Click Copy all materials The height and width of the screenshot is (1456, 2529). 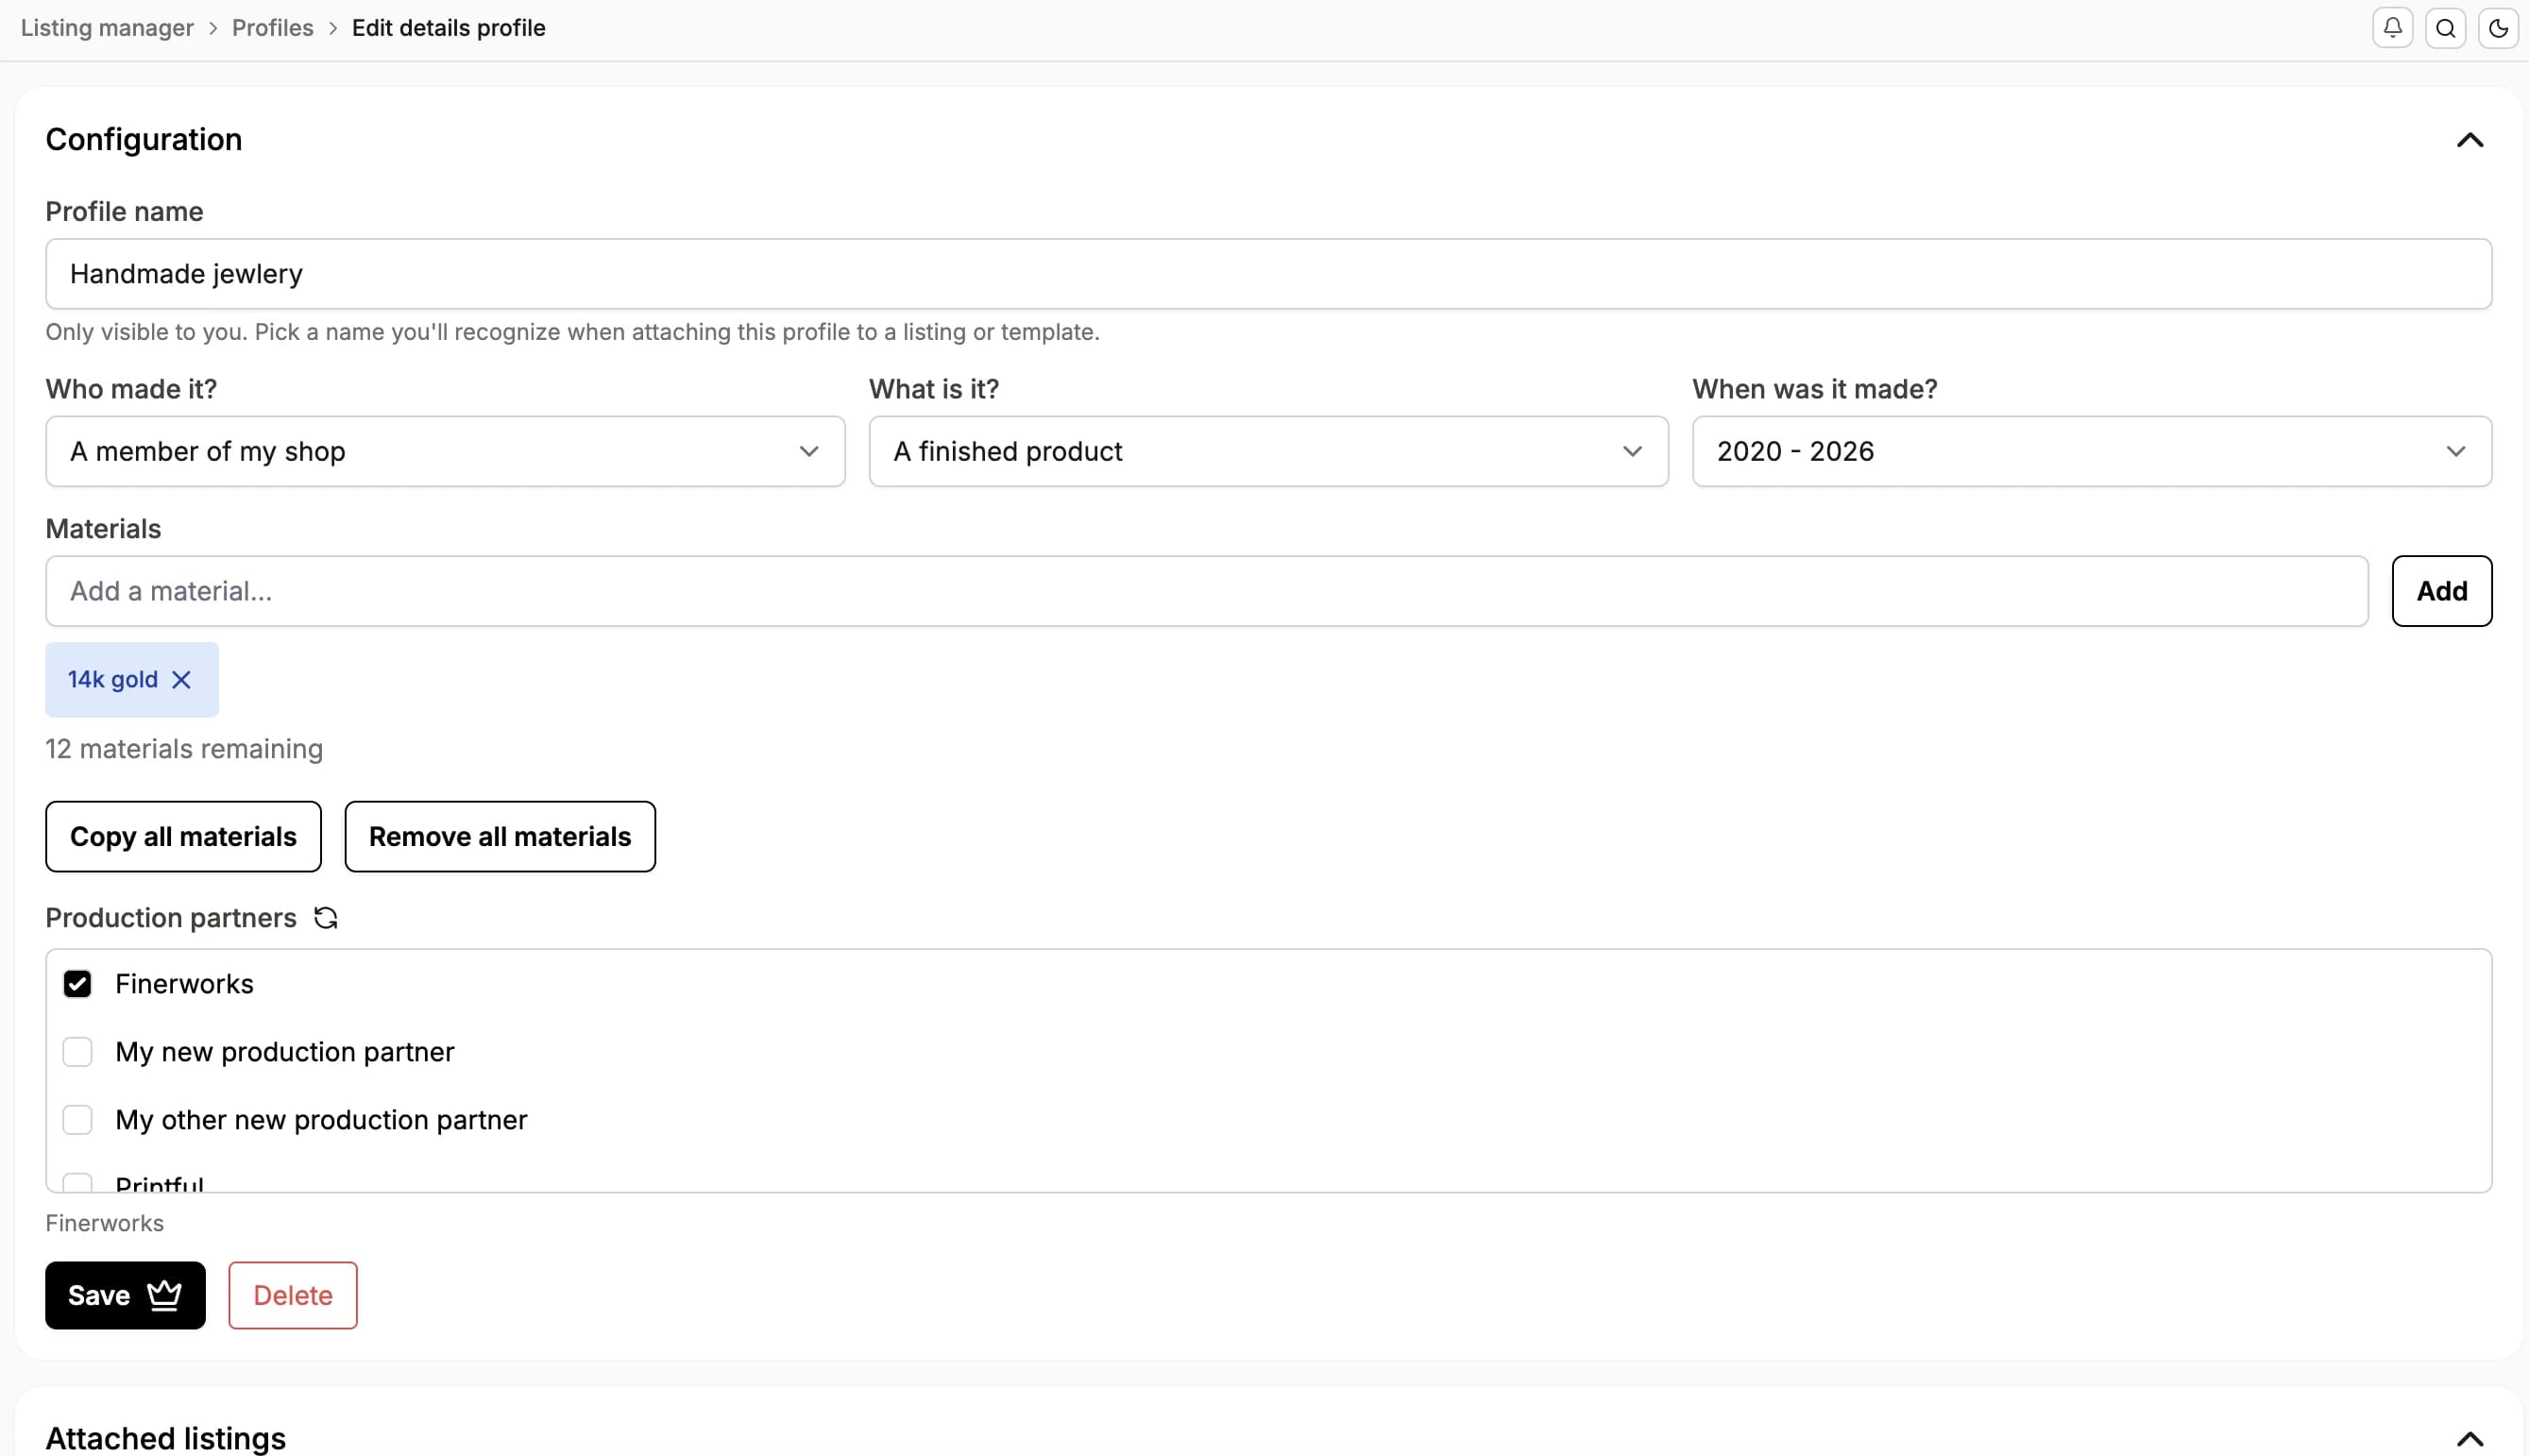click(183, 837)
